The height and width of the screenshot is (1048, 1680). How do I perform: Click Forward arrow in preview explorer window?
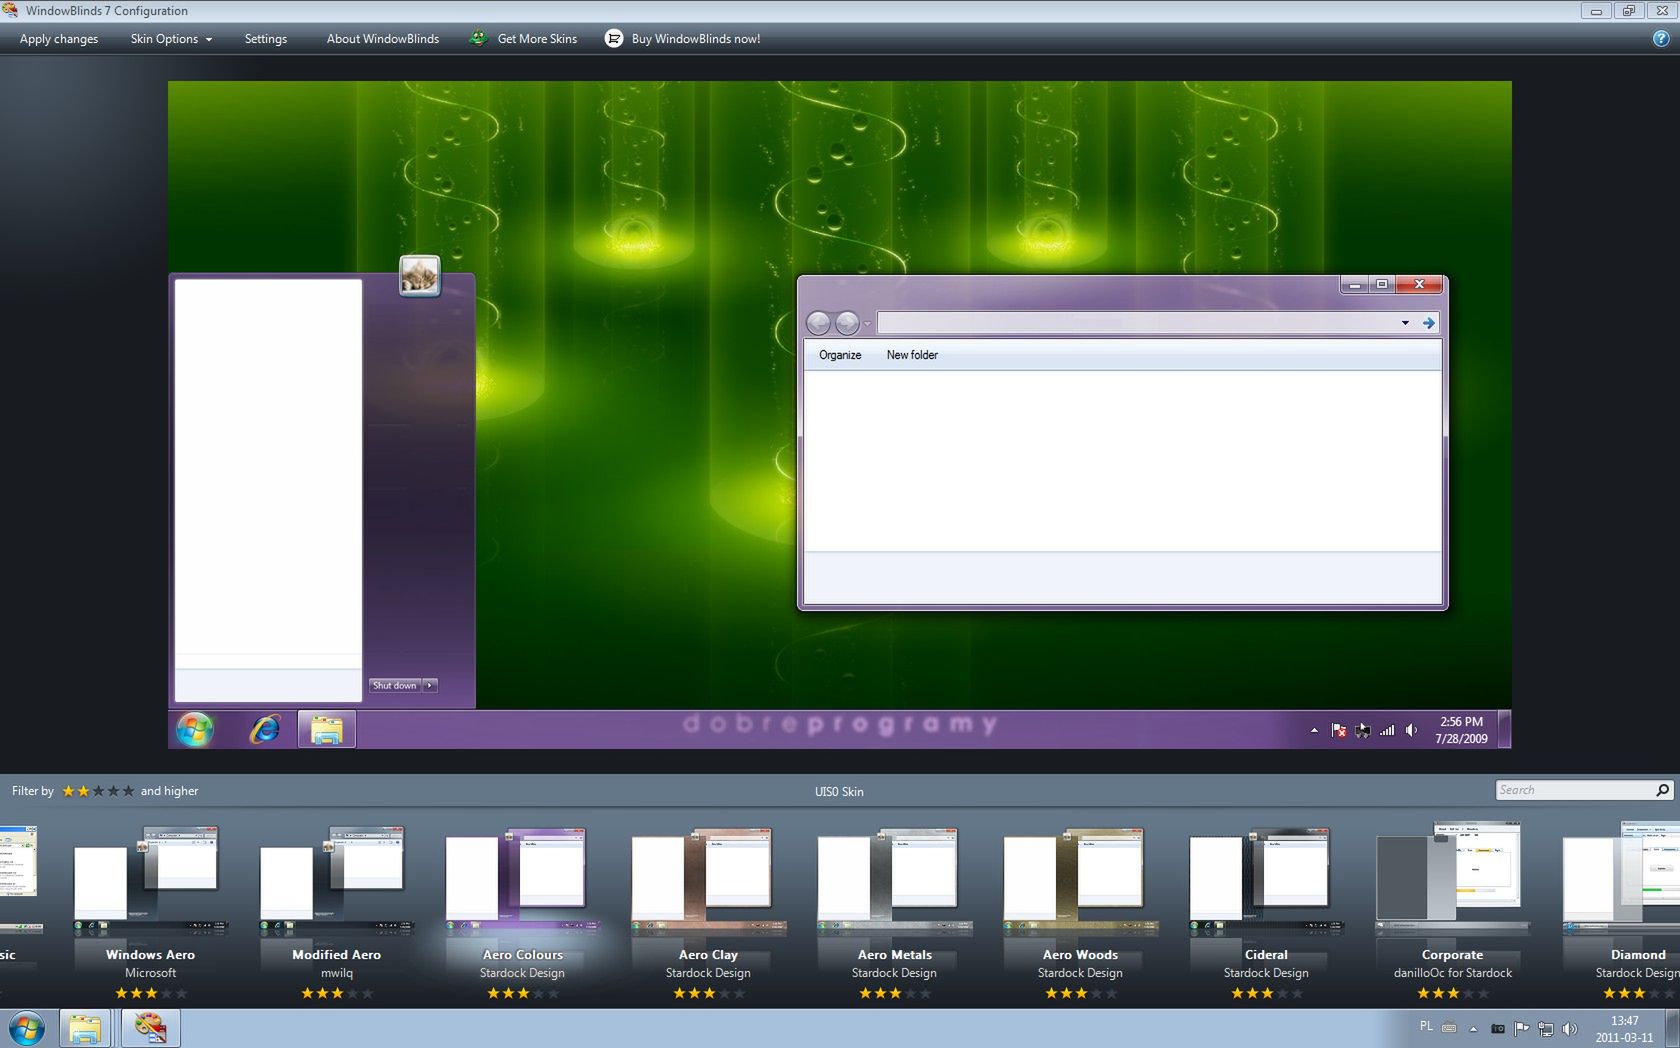point(846,323)
